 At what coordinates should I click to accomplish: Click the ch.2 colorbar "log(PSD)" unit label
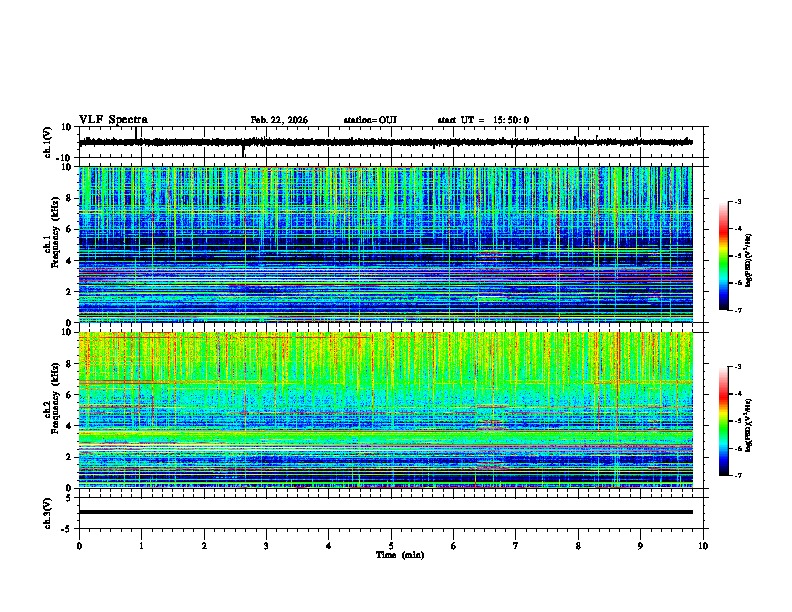coord(749,425)
